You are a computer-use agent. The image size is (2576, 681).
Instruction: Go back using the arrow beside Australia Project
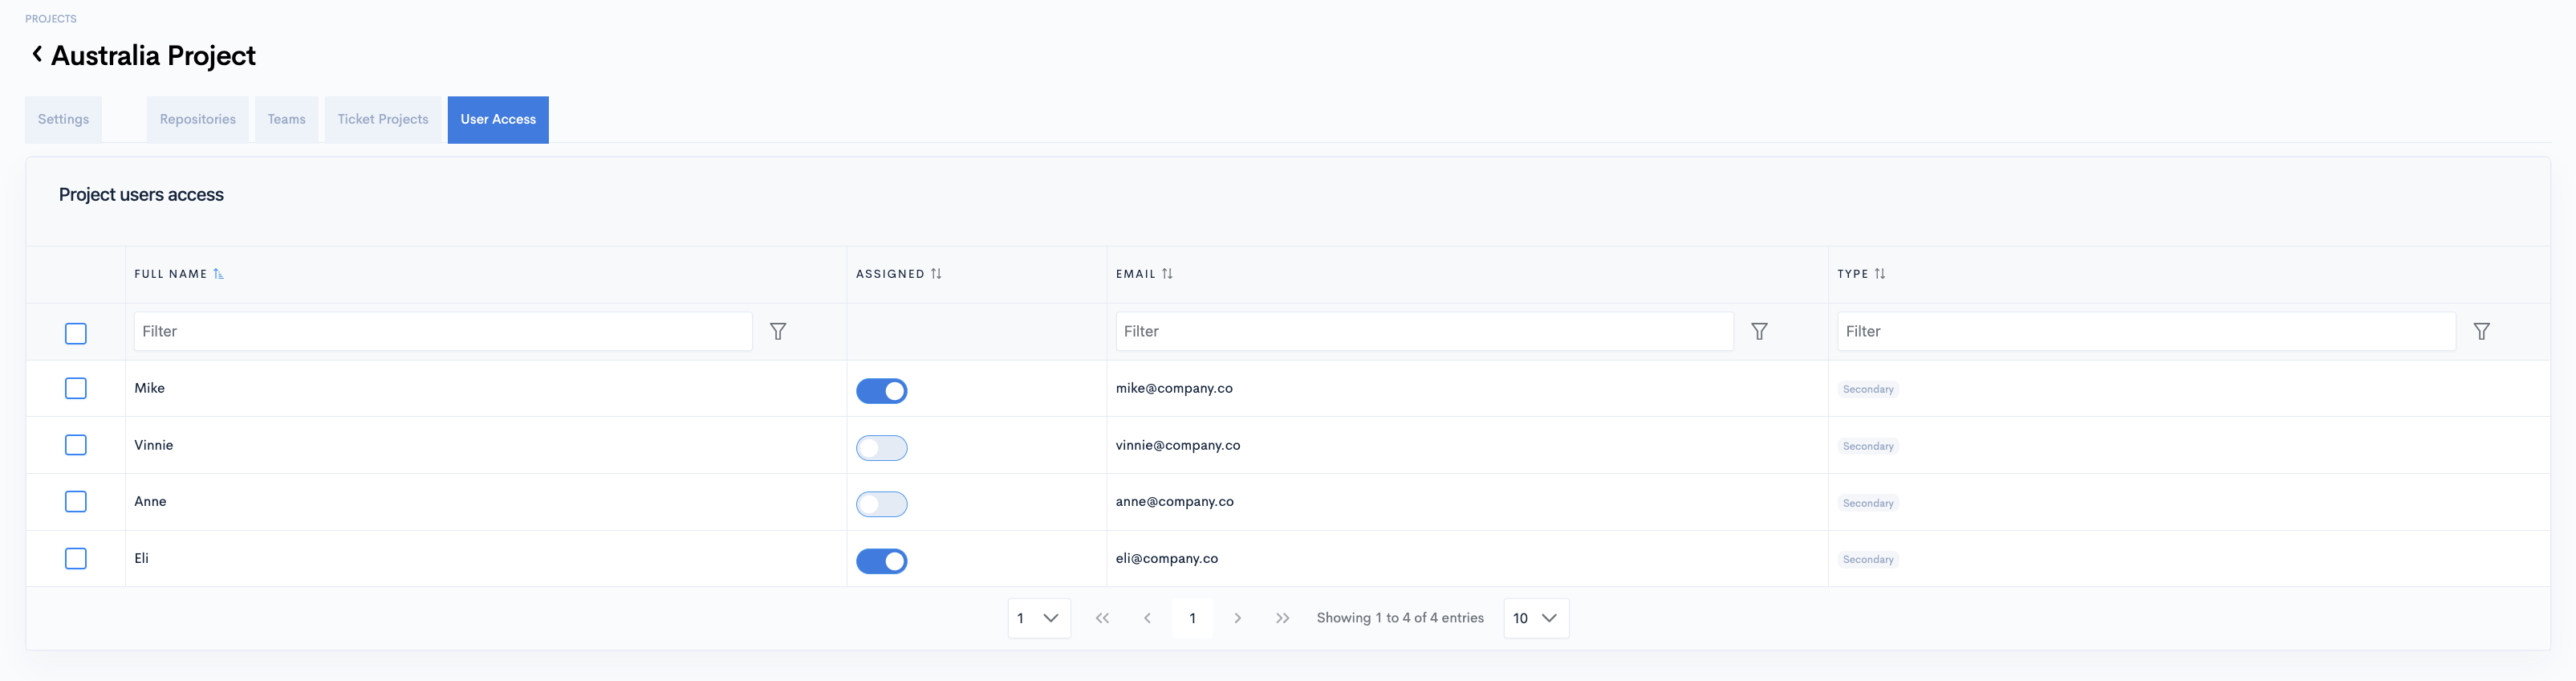[x=37, y=54]
